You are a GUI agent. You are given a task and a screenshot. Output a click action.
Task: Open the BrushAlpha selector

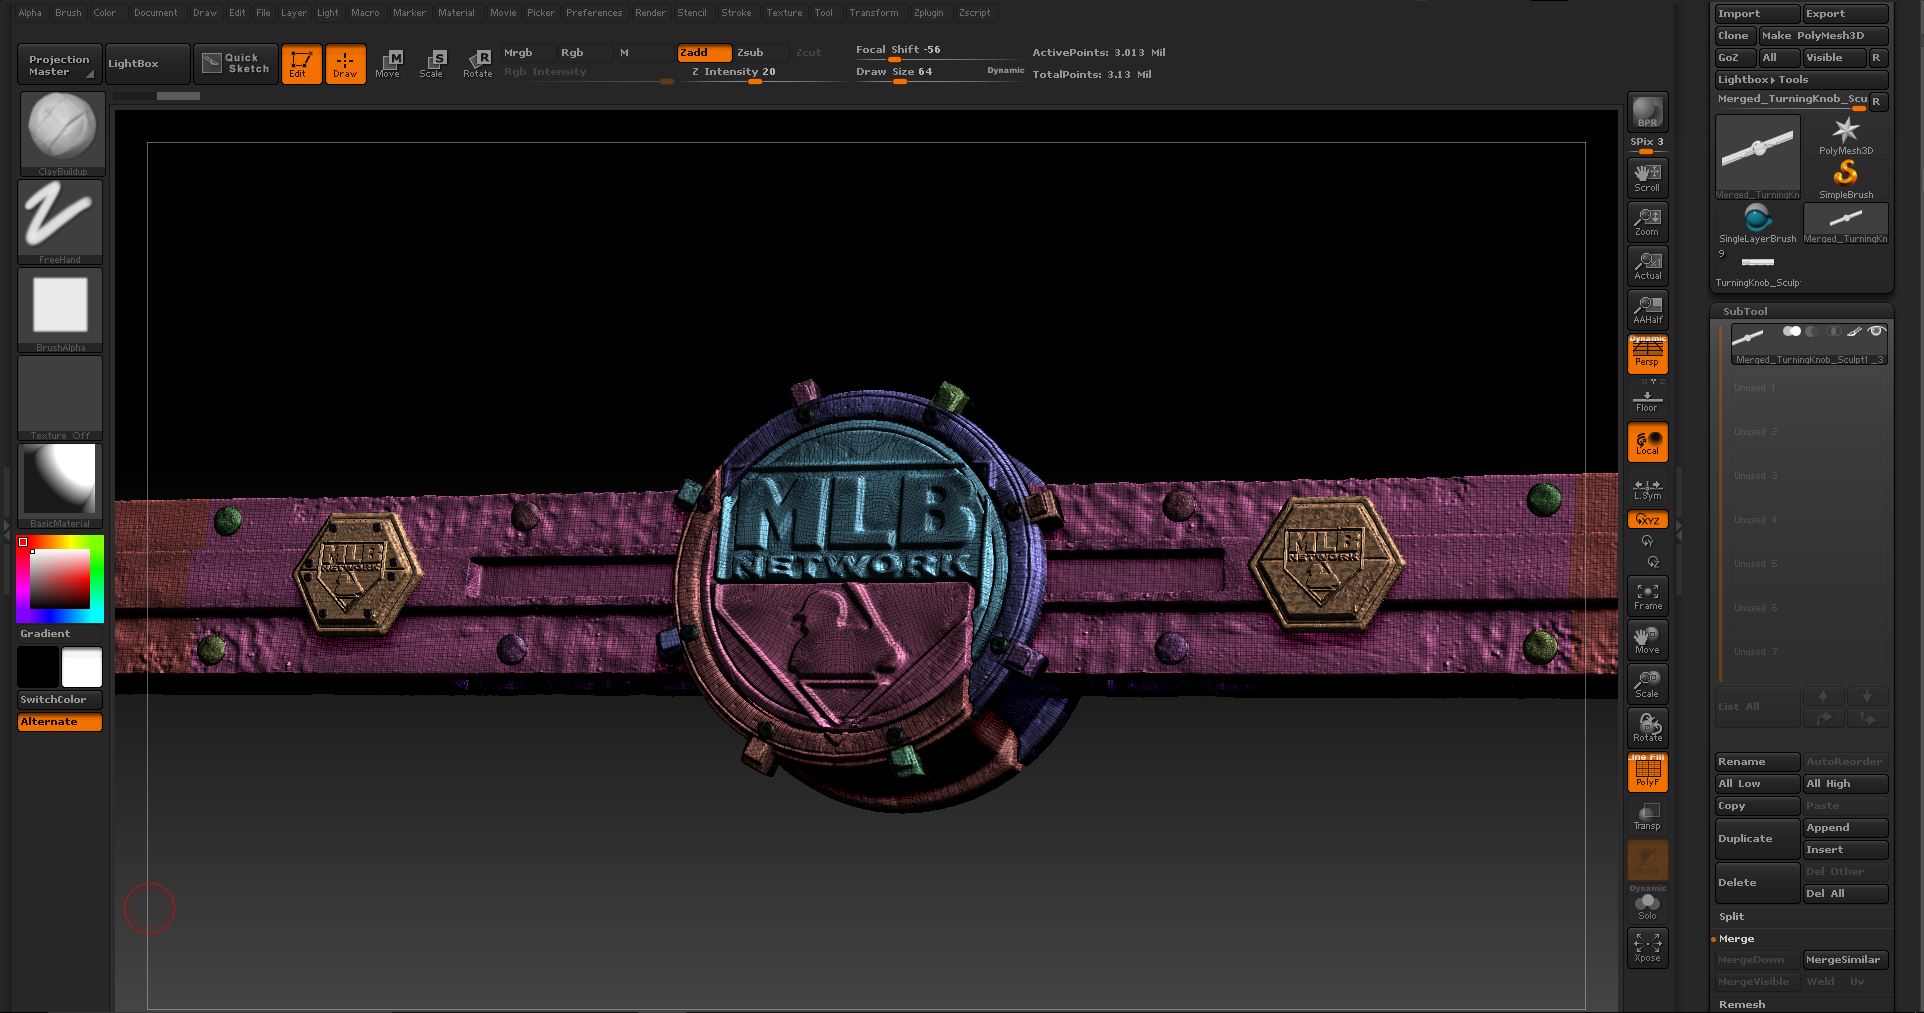[x=60, y=310]
